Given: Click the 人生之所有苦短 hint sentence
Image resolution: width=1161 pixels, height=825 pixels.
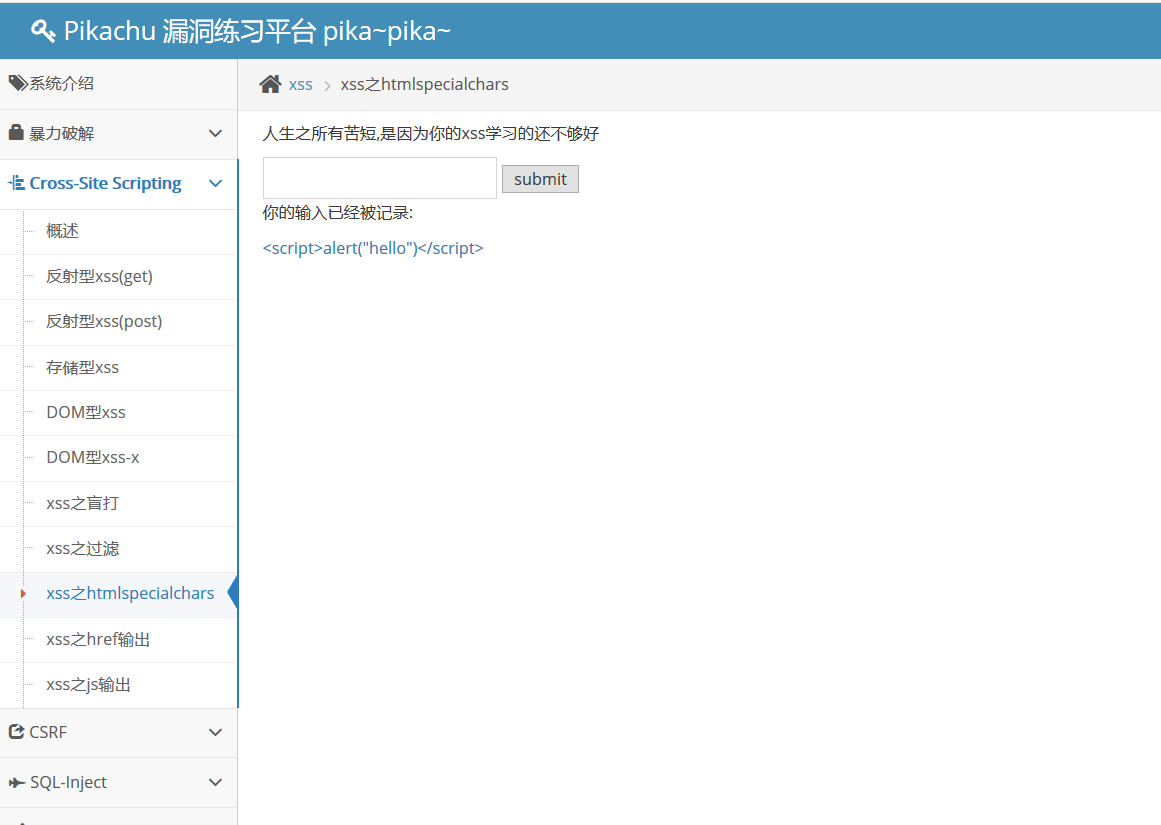Looking at the screenshot, I should click(x=431, y=133).
